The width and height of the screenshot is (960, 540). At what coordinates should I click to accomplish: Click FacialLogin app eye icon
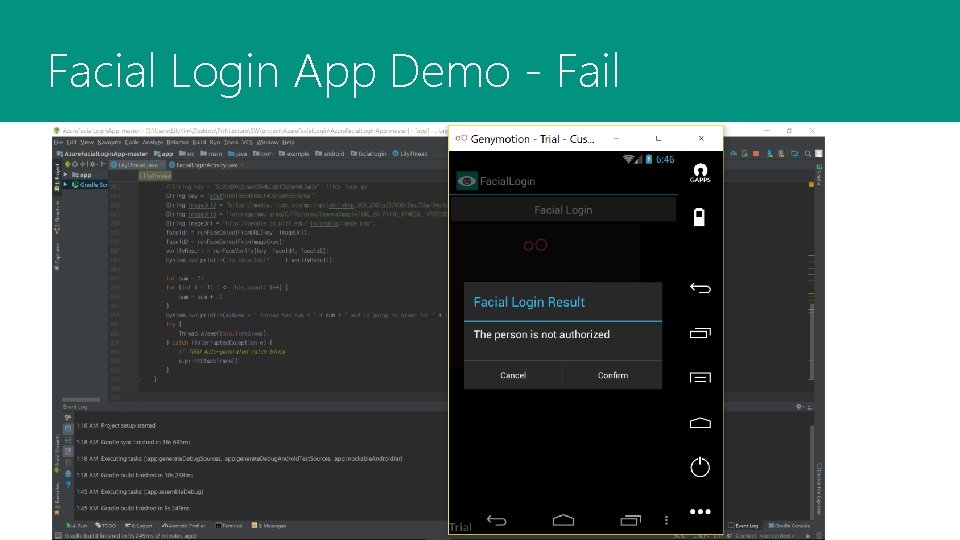(467, 181)
